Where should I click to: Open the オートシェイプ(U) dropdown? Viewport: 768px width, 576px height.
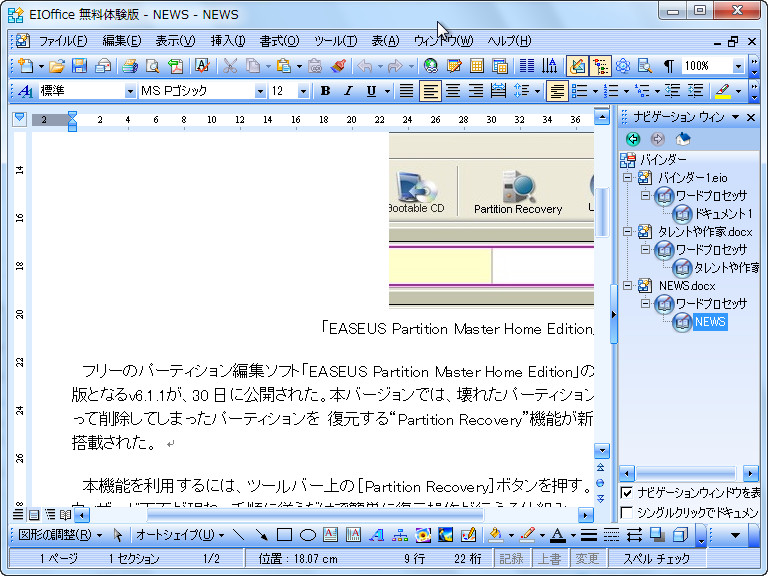[180, 535]
